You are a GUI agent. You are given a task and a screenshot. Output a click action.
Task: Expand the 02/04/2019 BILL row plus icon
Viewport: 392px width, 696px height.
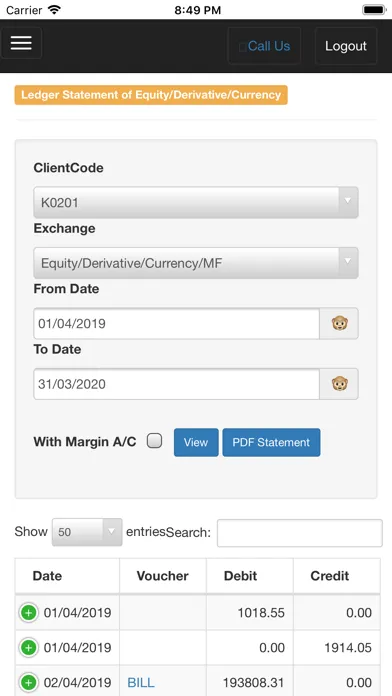click(28, 682)
